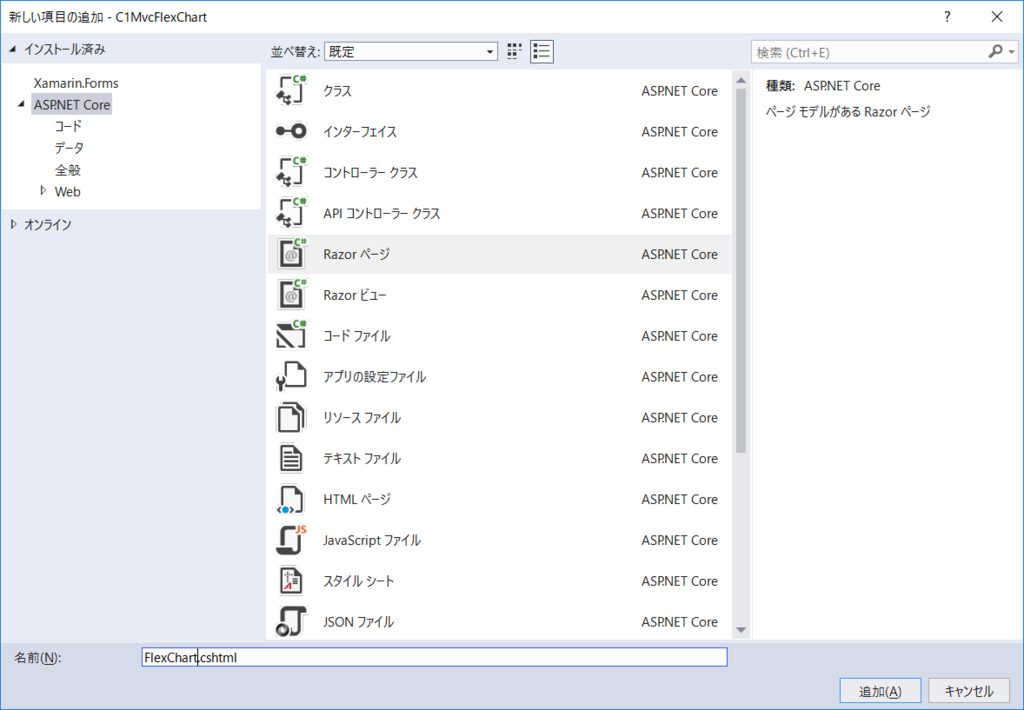Click the オンライン header text

(x=48, y=224)
